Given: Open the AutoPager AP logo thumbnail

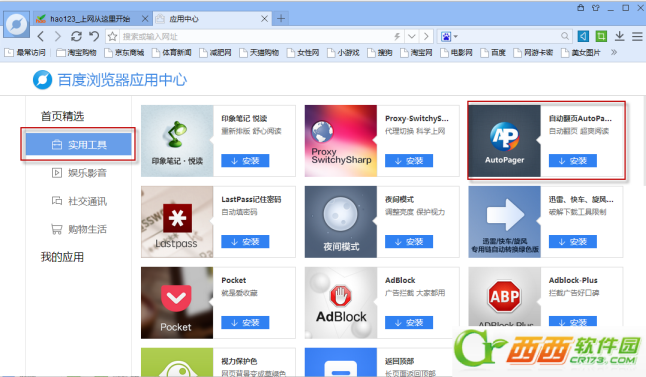Looking at the screenshot, I should click(504, 141).
